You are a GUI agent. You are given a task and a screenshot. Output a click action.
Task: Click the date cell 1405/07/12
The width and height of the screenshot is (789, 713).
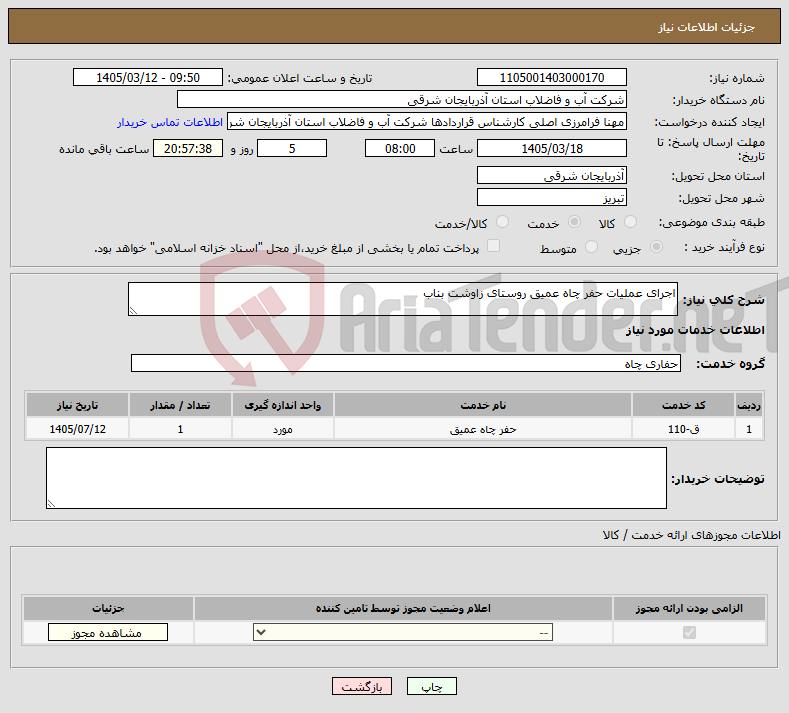coord(77,429)
